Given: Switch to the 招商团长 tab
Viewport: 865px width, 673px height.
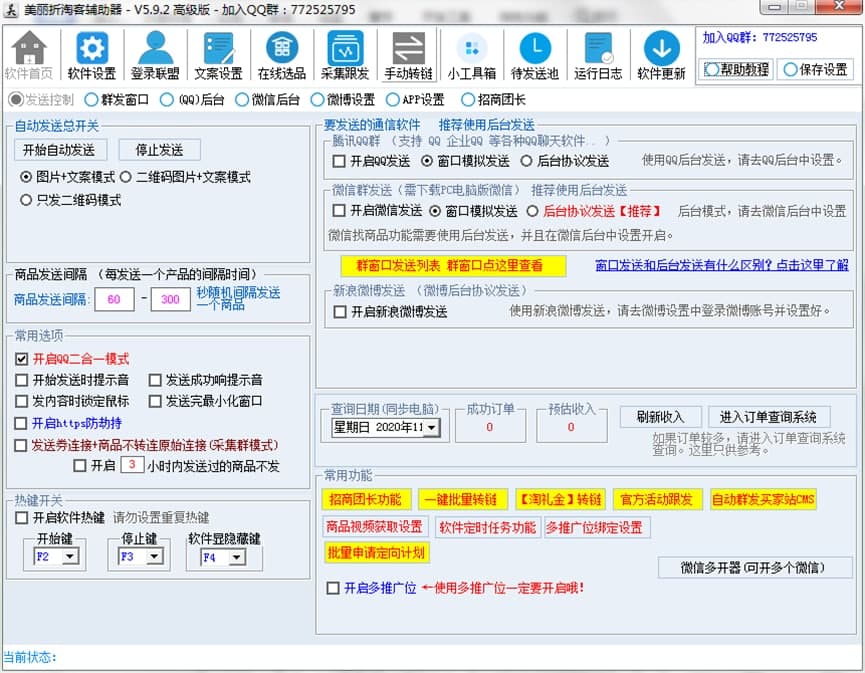Looking at the screenshot, I should pos(468,100).
